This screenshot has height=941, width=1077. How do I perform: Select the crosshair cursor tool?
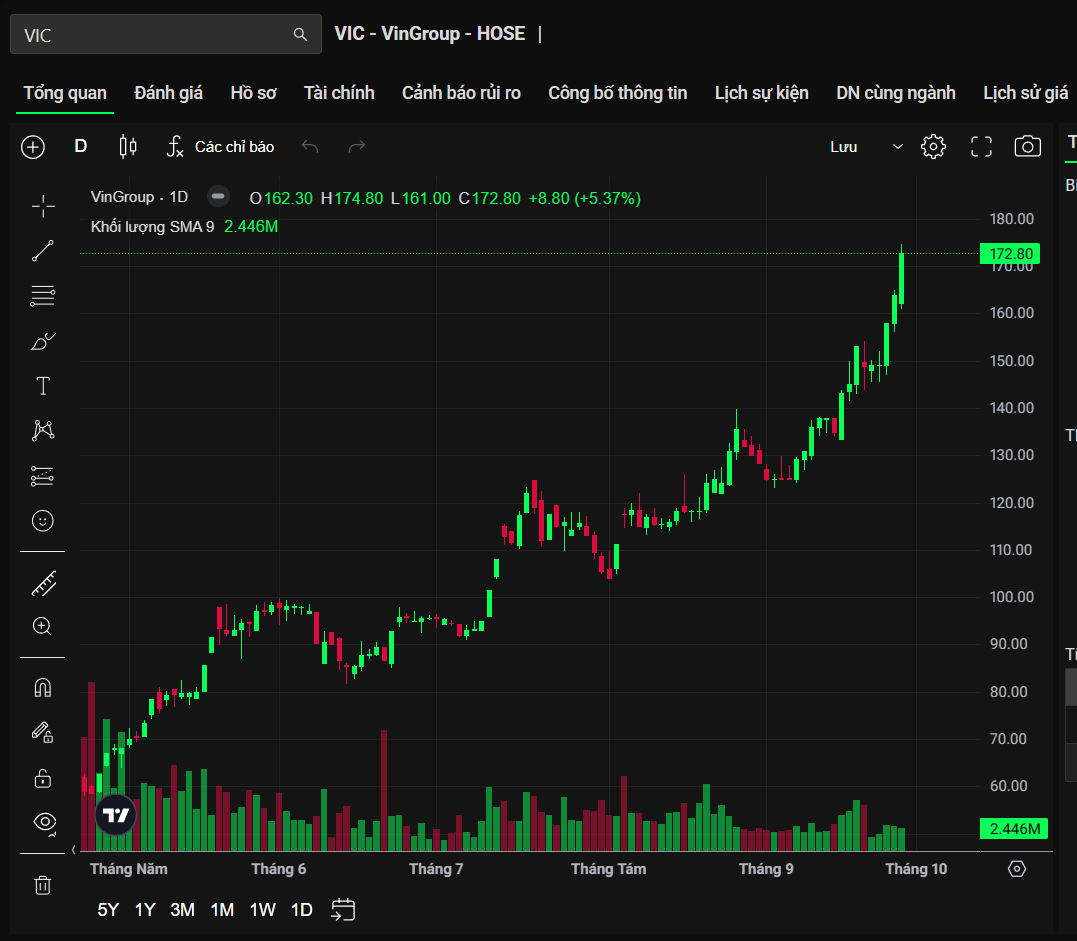(43, 206)
